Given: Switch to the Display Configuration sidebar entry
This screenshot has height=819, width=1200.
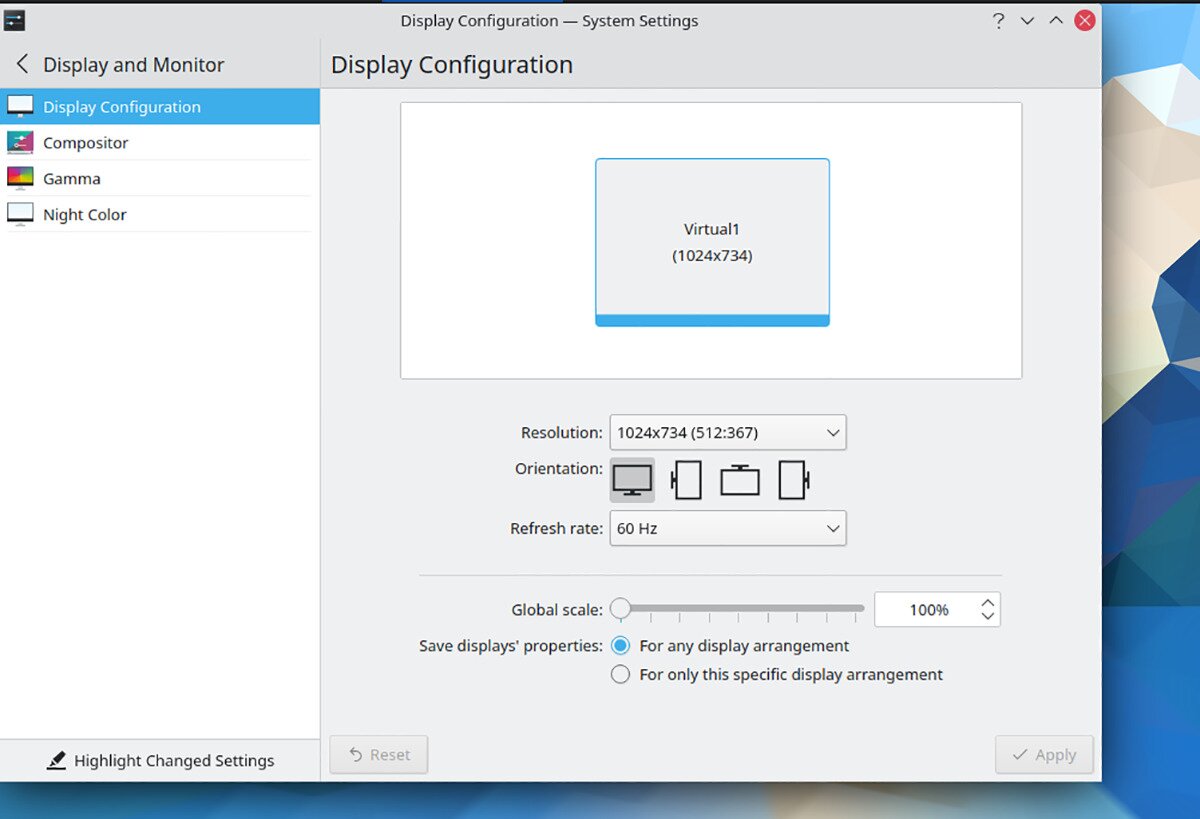Looking at the screenshot, I should 122,106.
